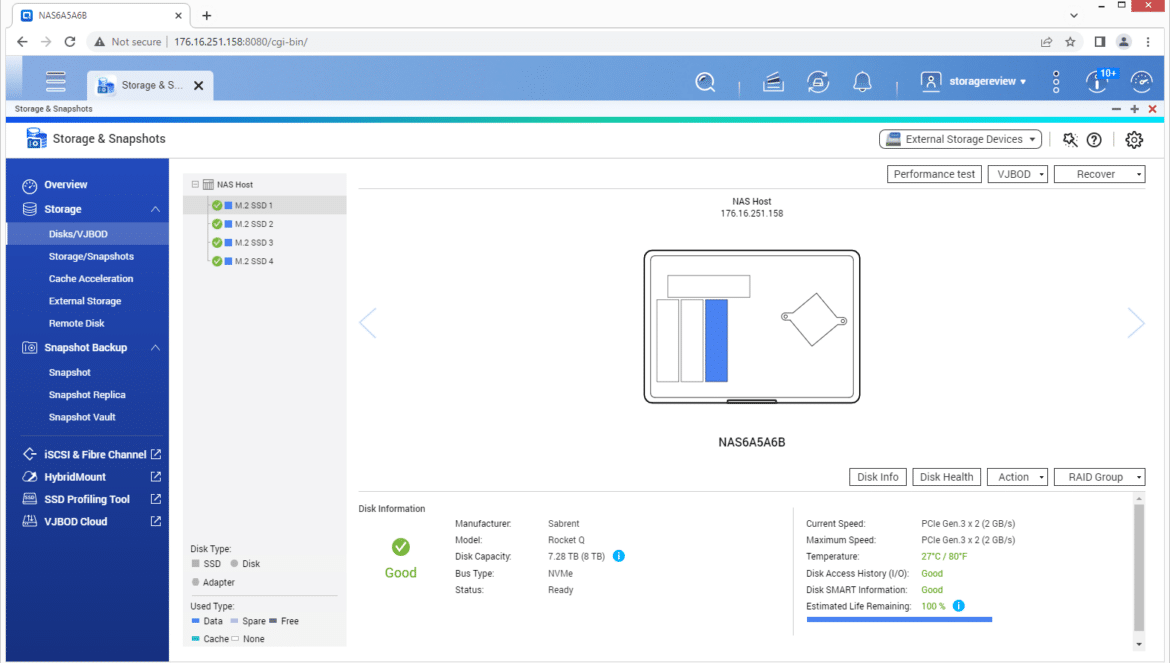Open the Action dropdown
This screenshot has height=663, width=1170.
pos(1017,477)
